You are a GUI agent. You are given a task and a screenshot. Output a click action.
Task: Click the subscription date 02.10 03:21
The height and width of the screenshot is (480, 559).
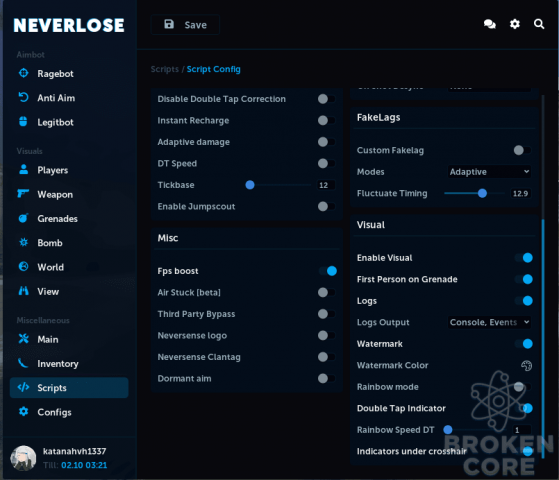pyautogui.click(x=84, y=465)
